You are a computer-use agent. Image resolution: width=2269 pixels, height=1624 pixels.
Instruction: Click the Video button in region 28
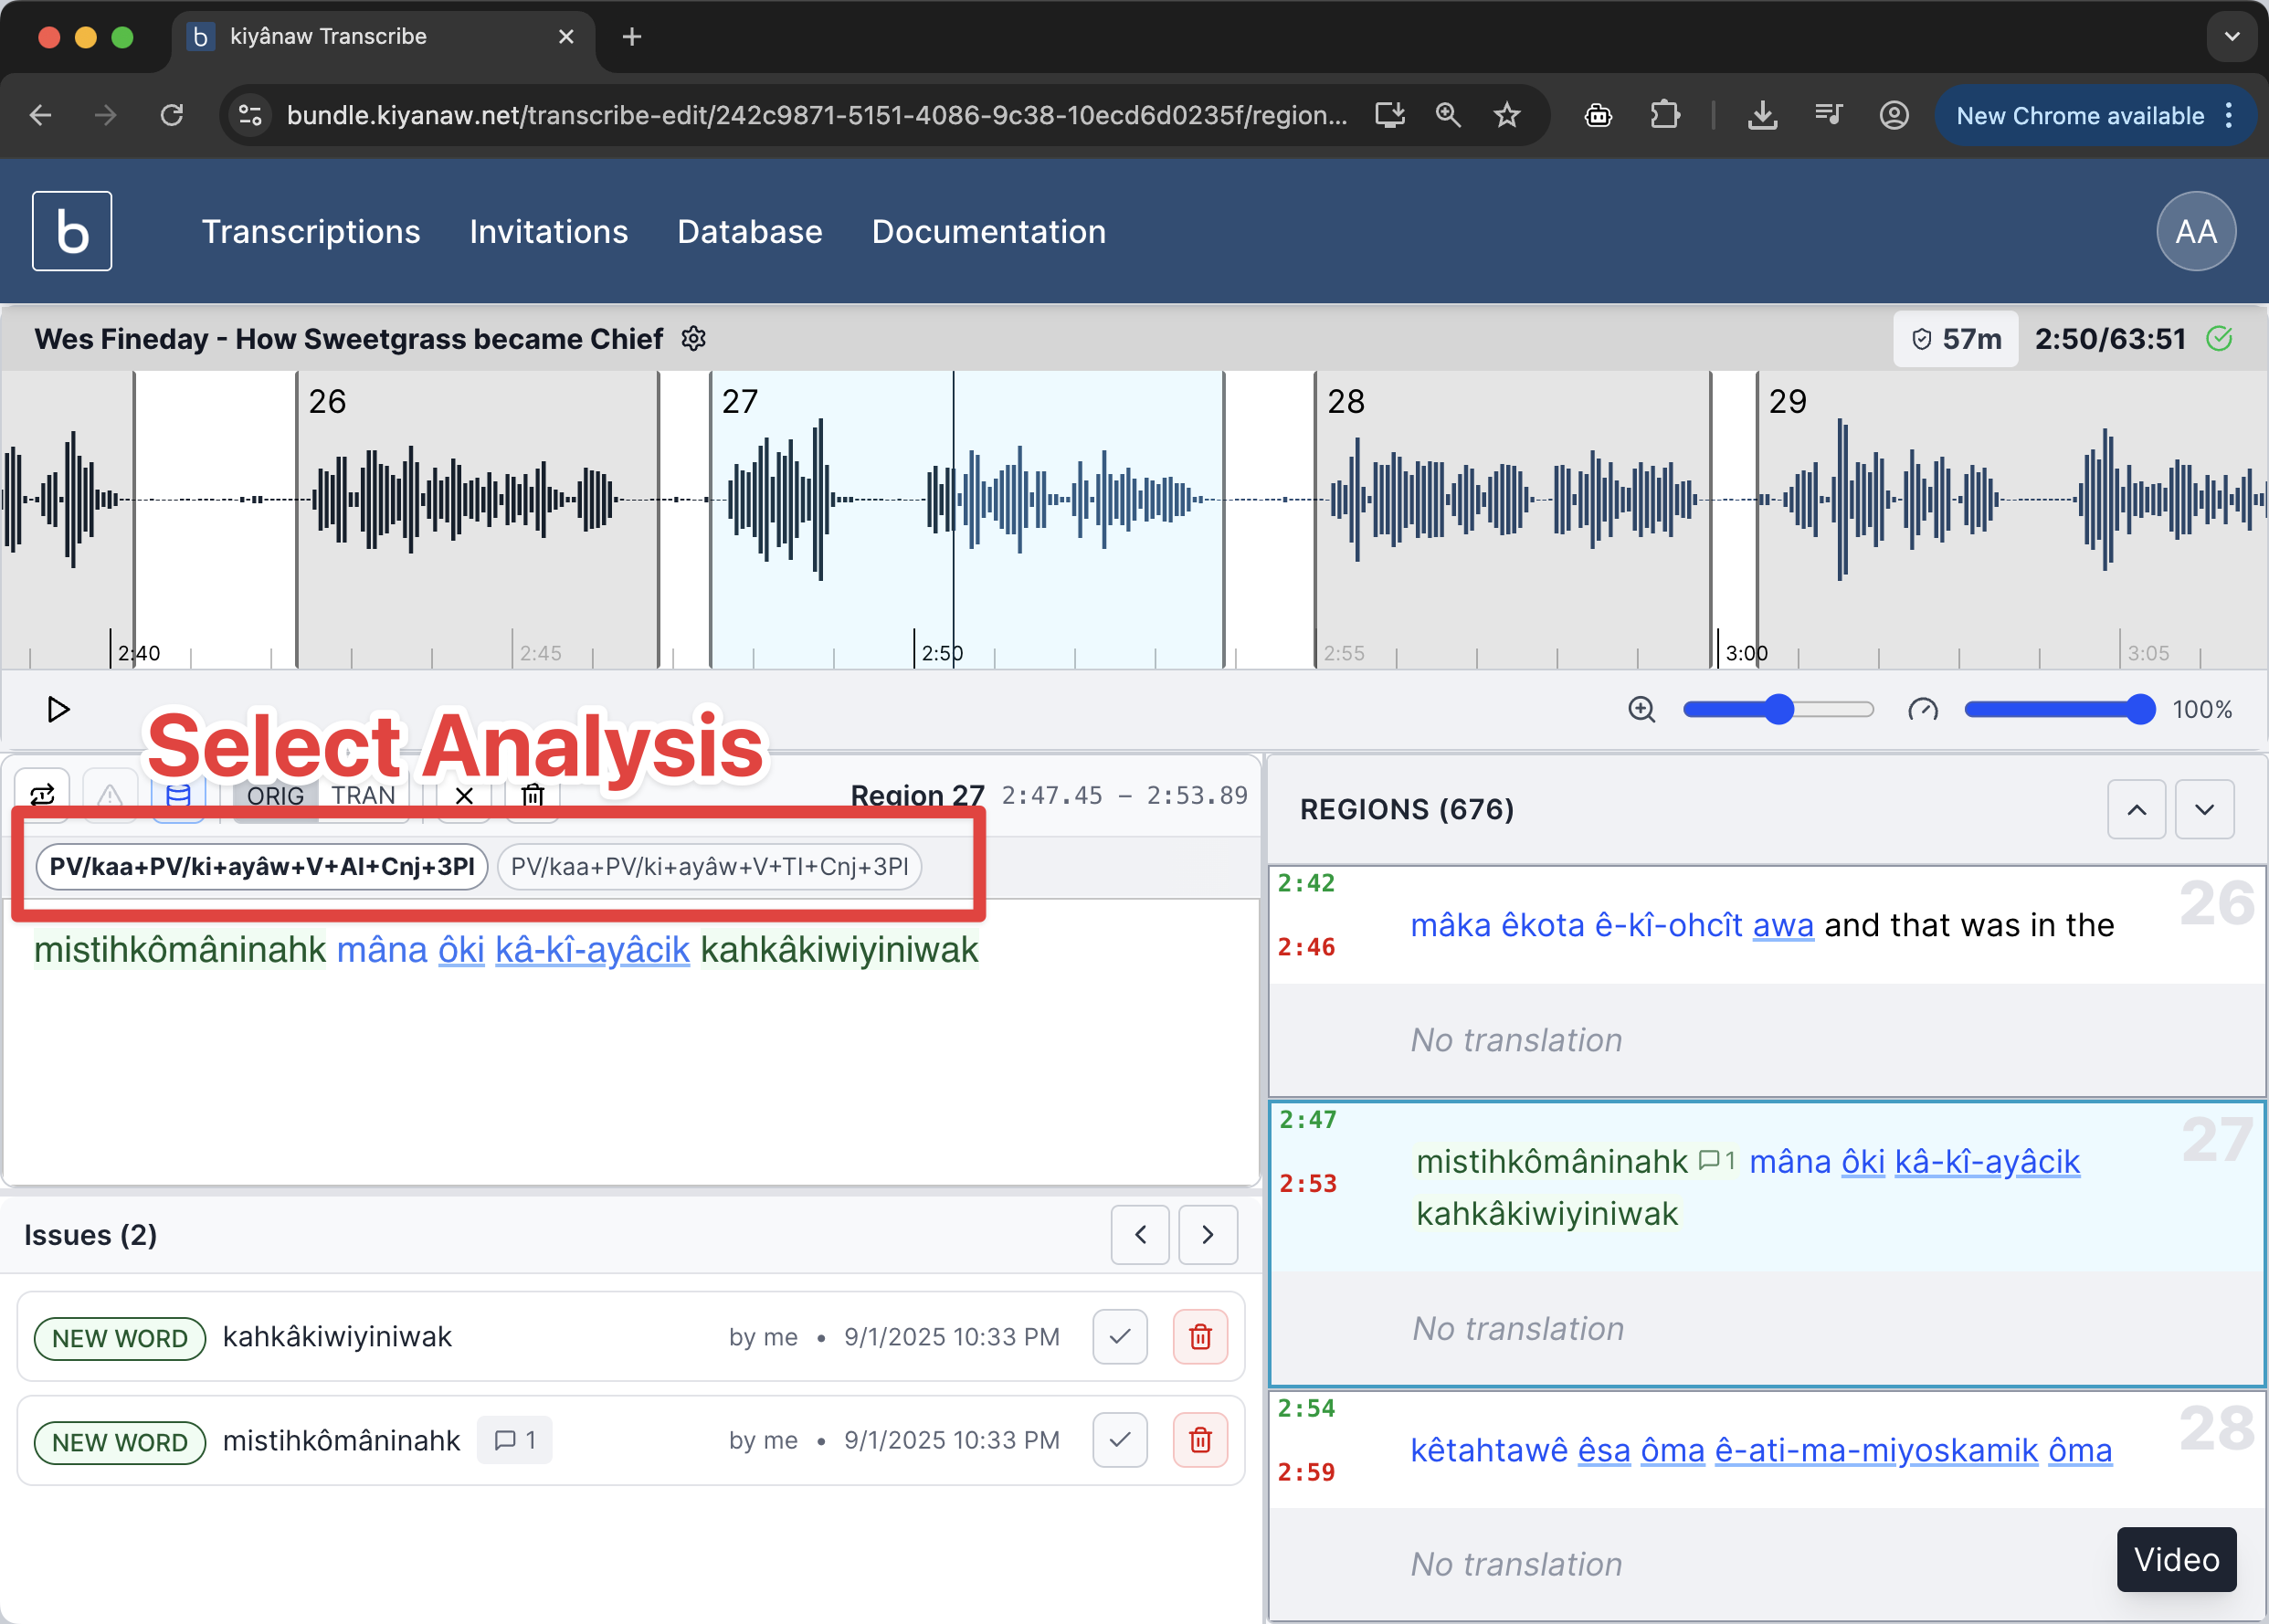(2176, 1559)
